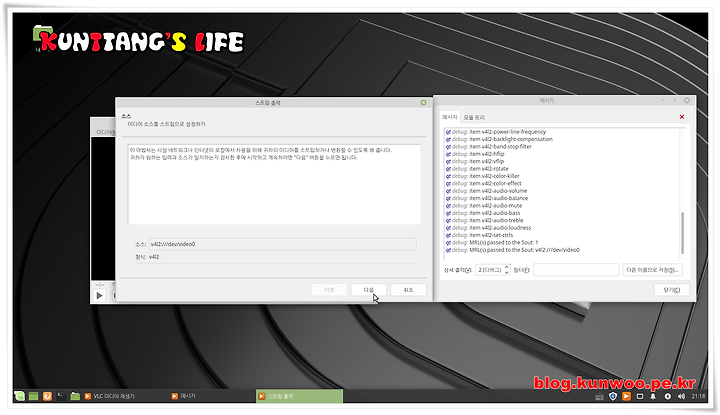
Task: Open the keyboard tray icon
Action: 599,396
